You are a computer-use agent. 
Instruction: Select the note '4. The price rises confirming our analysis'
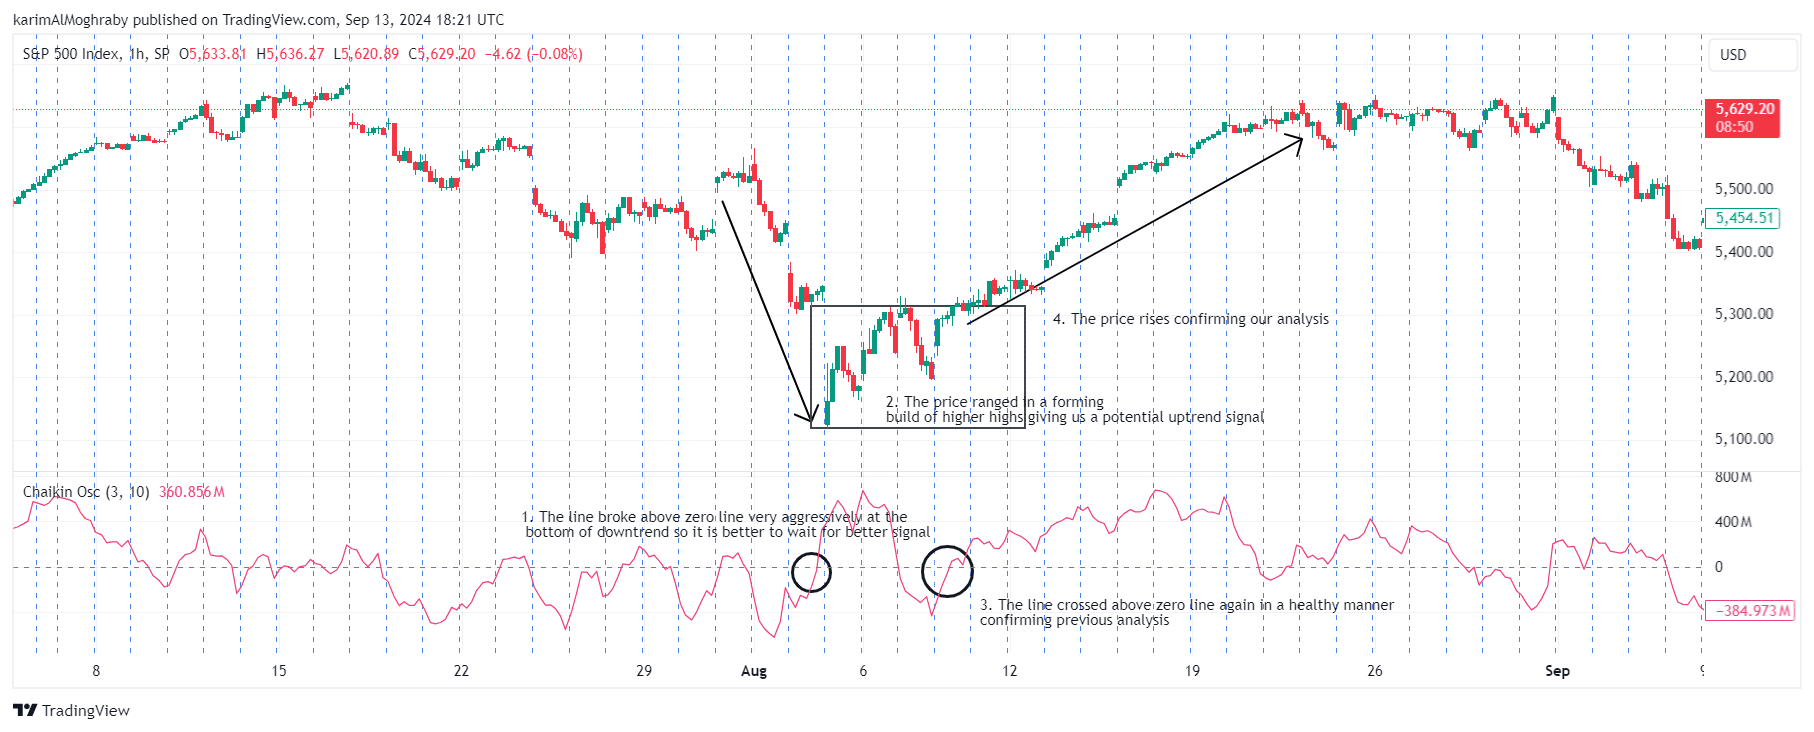(1191, 319)
